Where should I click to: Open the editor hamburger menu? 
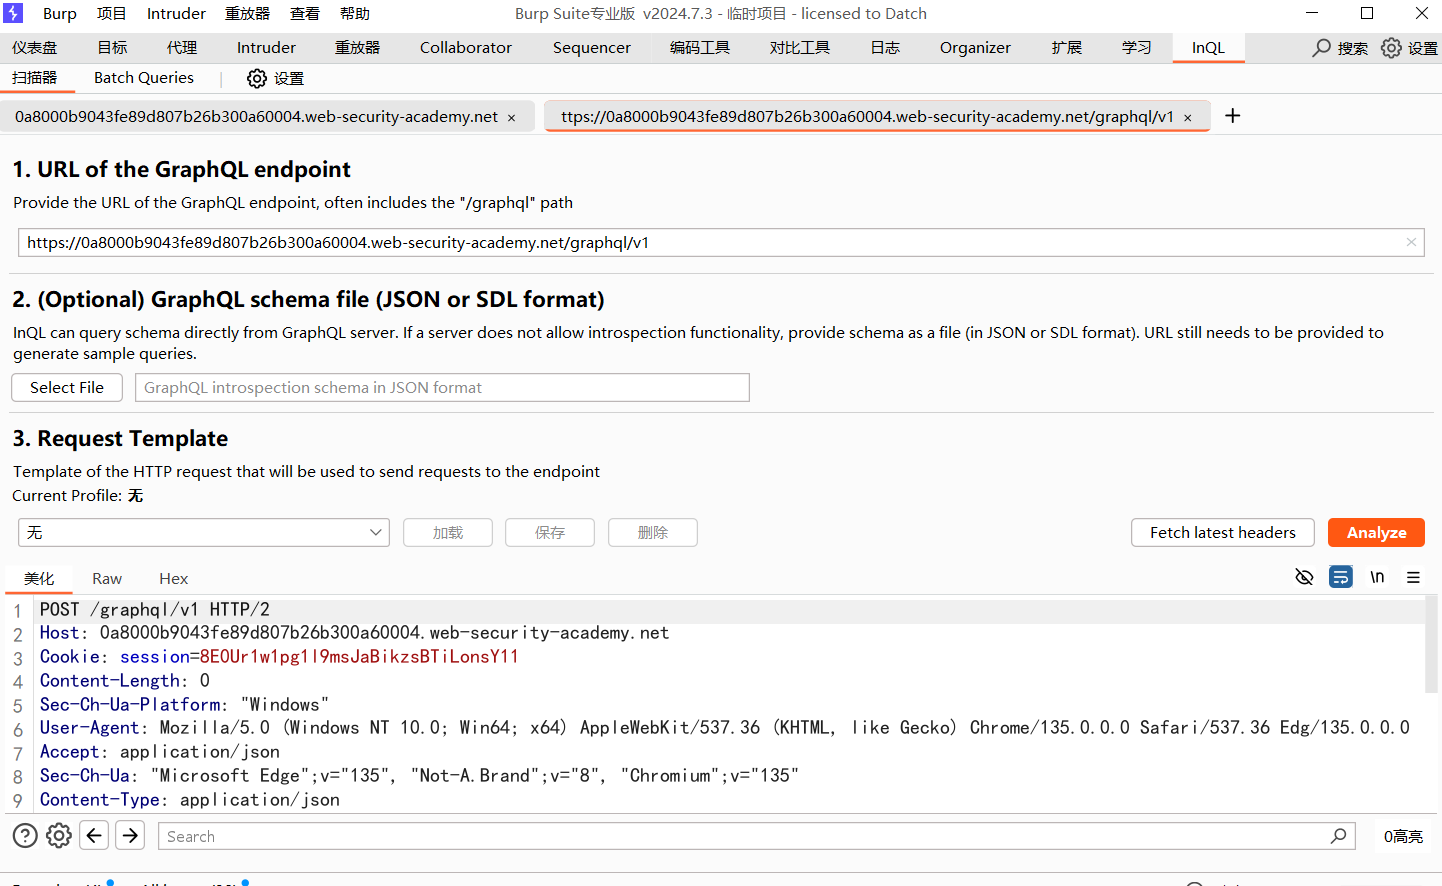click(x=1413, y=577)
